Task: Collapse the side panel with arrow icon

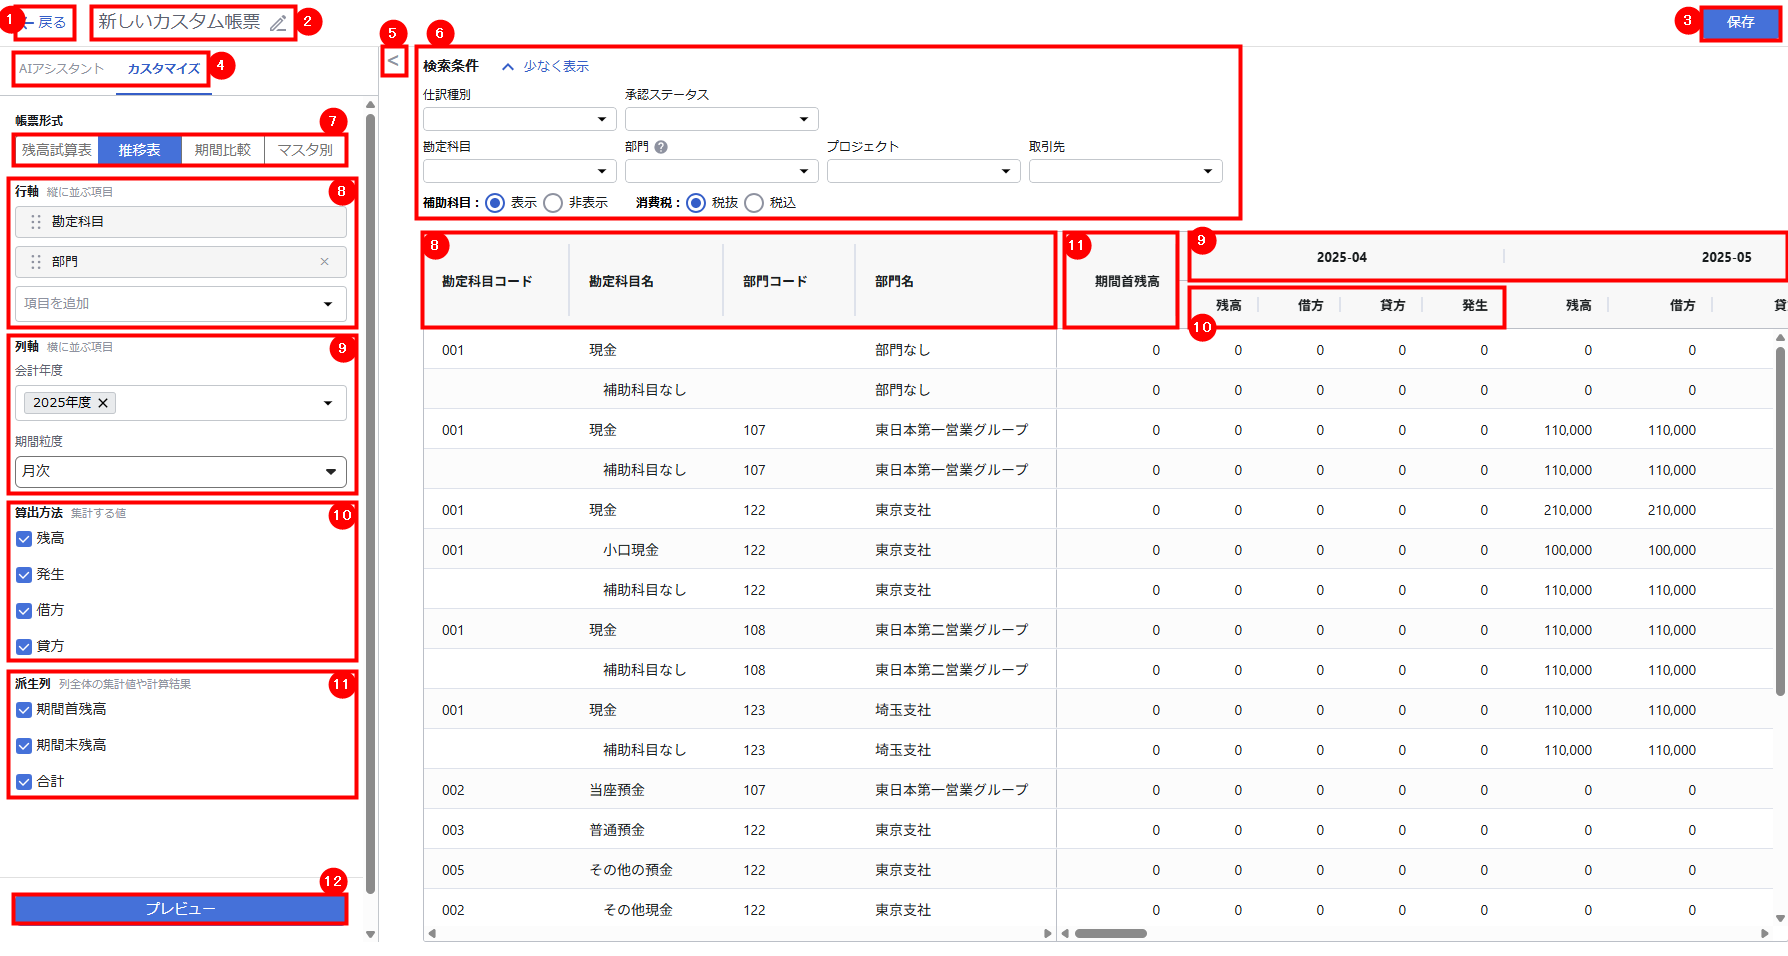Action: coord(393,61)
